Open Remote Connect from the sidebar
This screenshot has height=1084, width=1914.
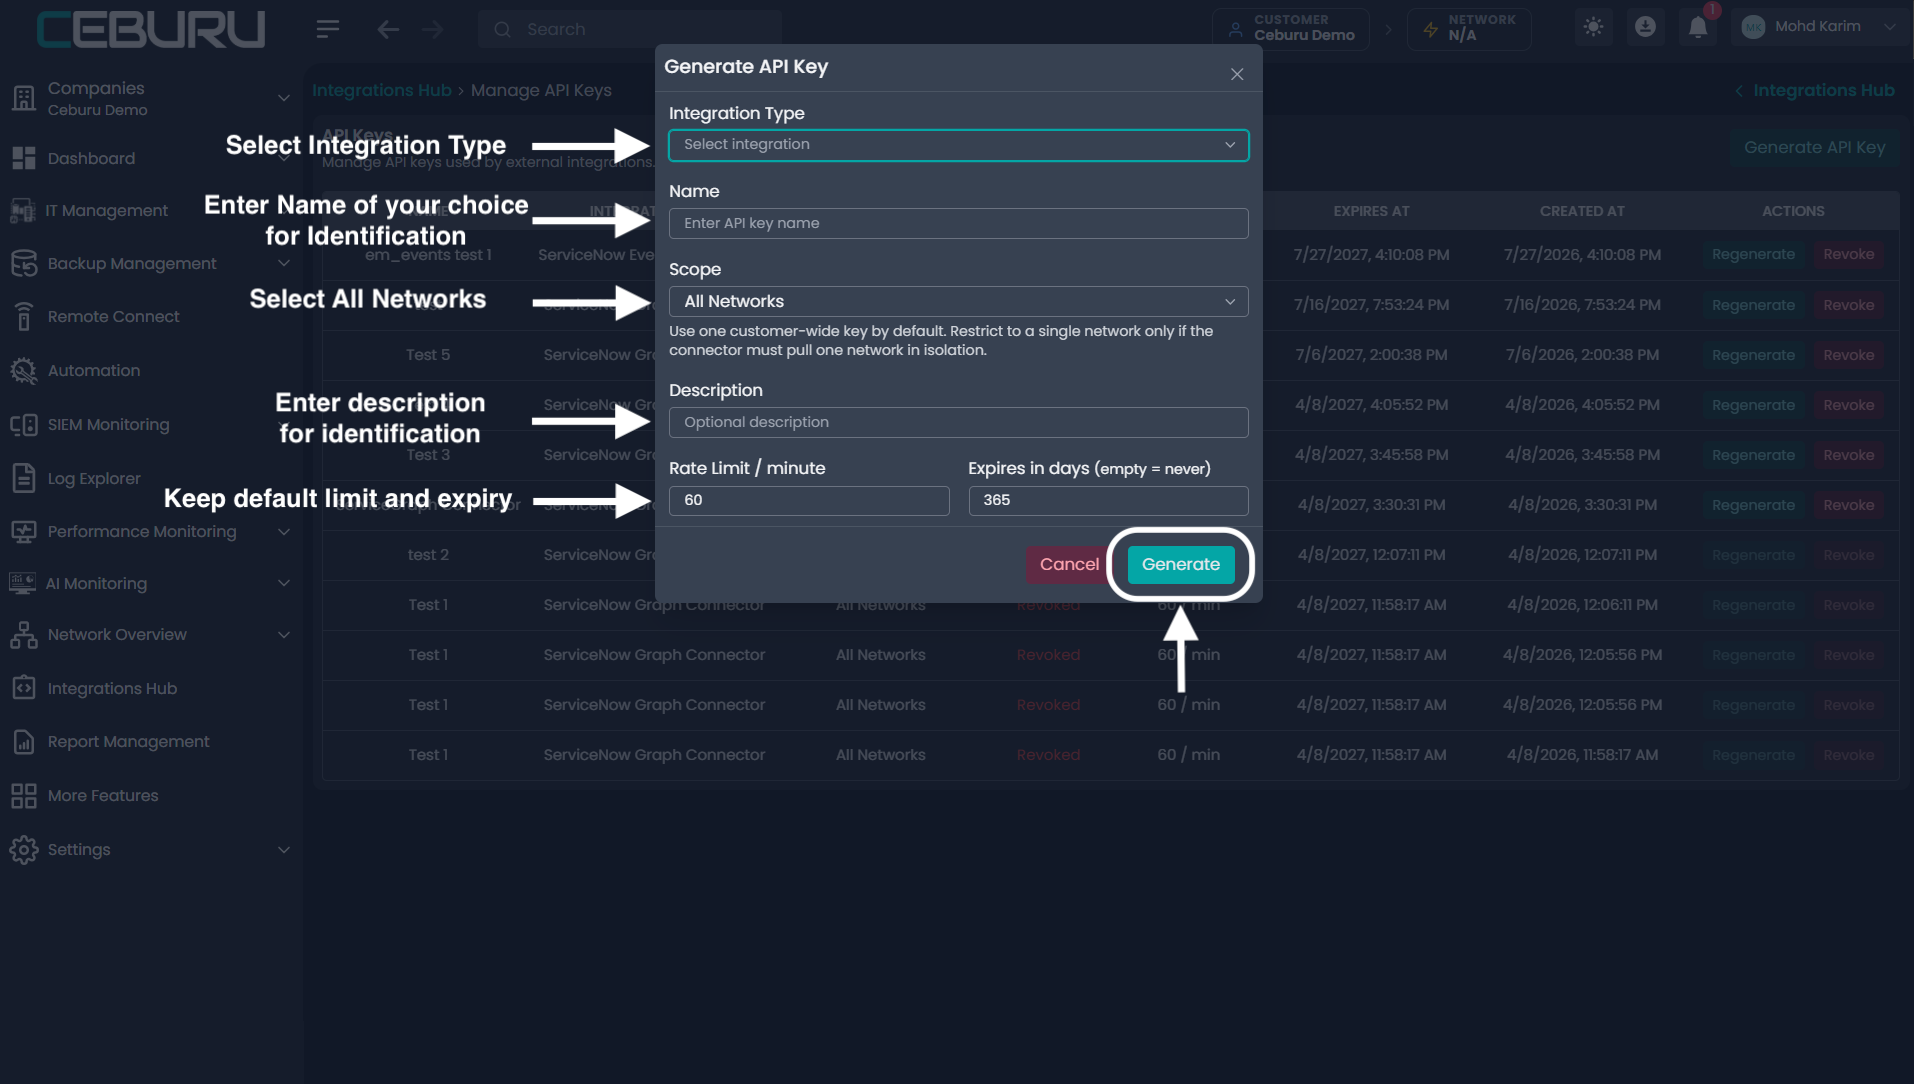tap(114, 316)
